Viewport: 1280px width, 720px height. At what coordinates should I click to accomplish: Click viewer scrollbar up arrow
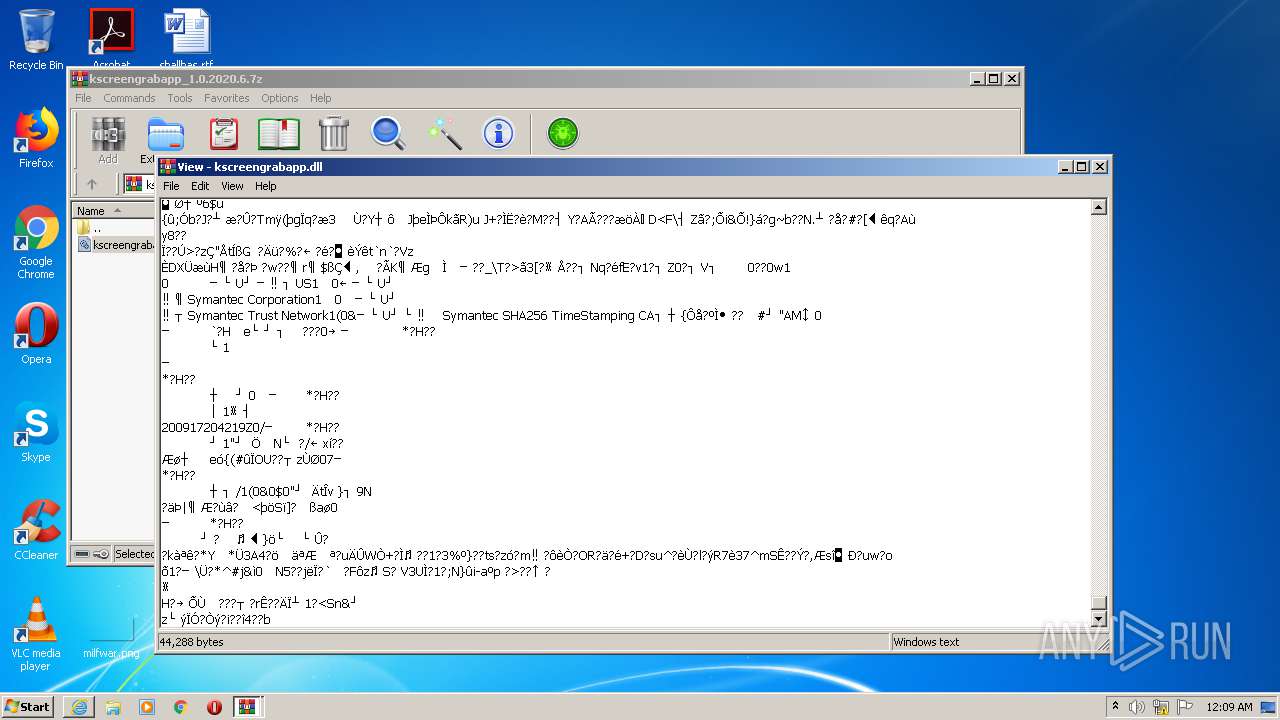tap(1099, 207)
